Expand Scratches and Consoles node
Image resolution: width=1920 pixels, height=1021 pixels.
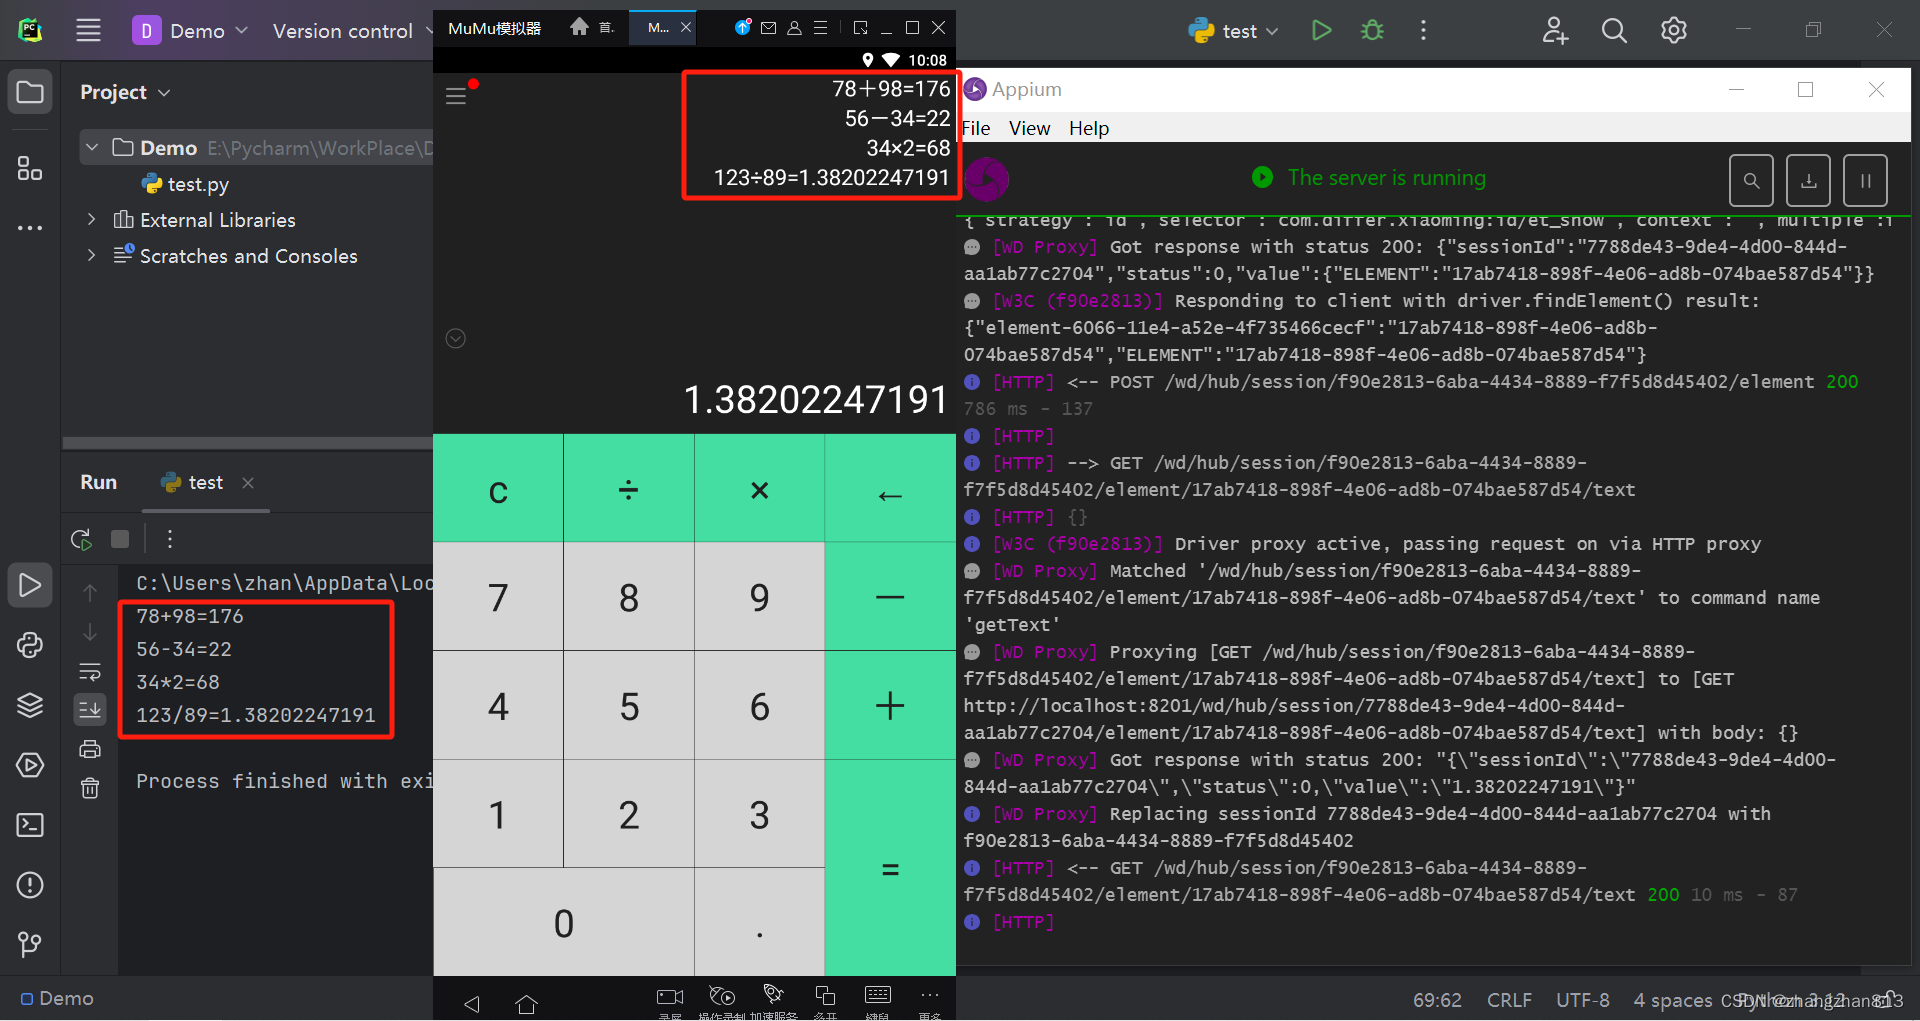(x=92, y=255)
